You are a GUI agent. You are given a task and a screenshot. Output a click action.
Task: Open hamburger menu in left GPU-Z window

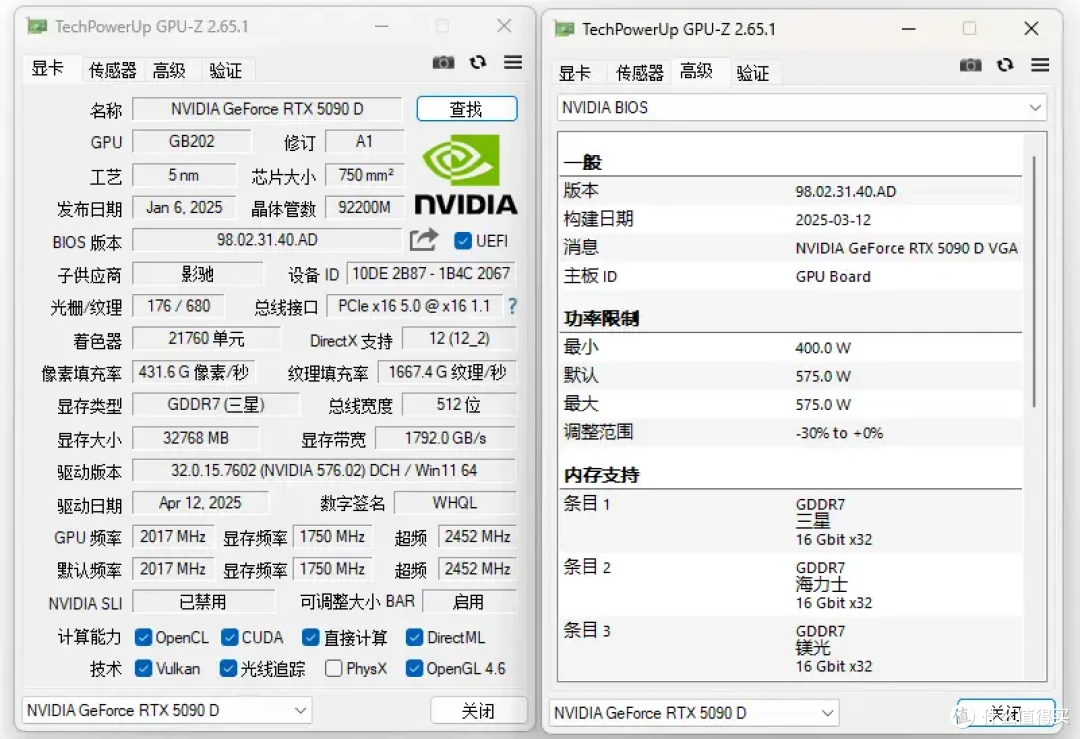coord(512,62)
